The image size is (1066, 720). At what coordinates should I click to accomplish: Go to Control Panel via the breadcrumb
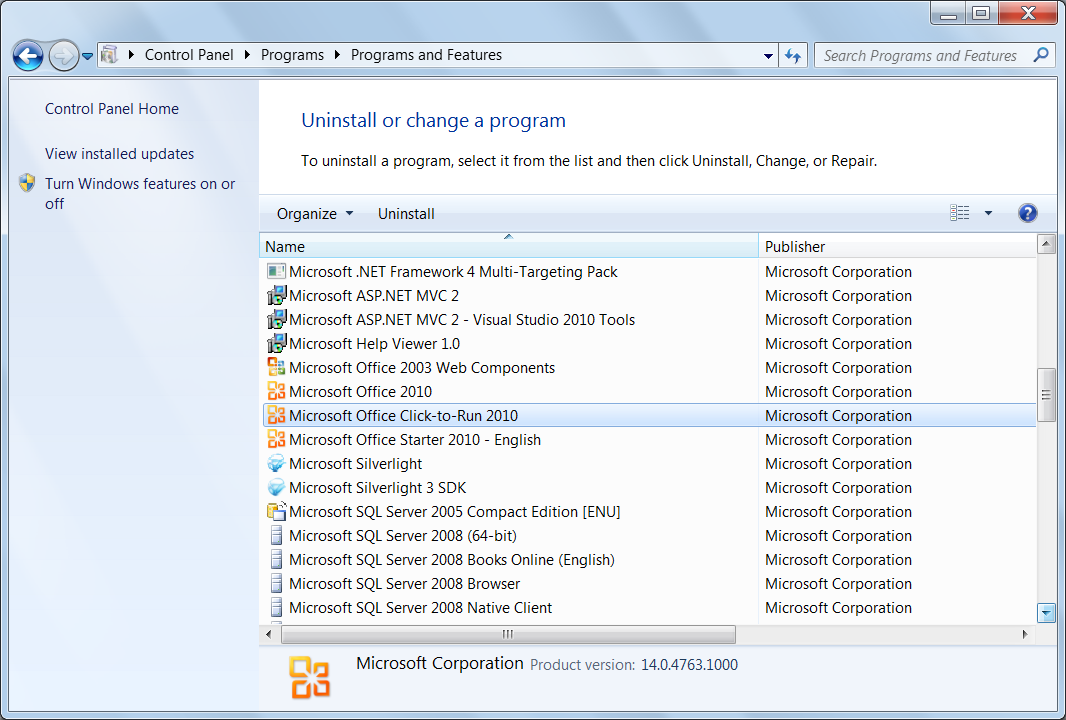point(189,55)
